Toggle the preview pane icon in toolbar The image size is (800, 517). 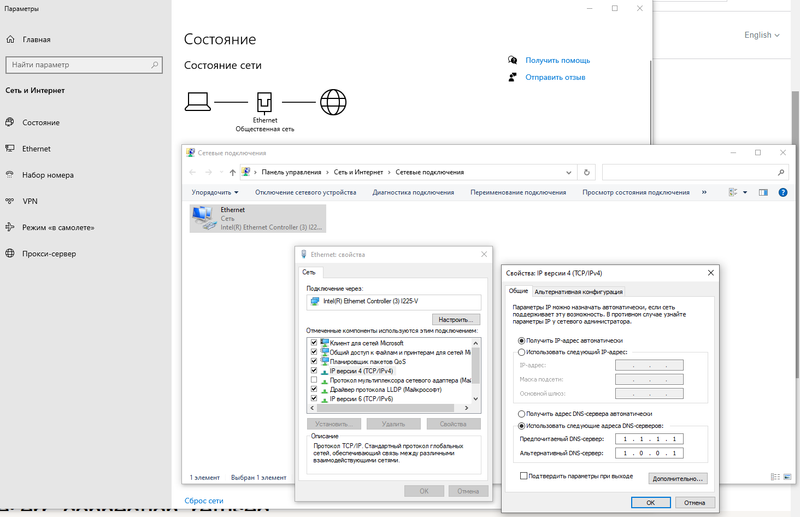762,192
